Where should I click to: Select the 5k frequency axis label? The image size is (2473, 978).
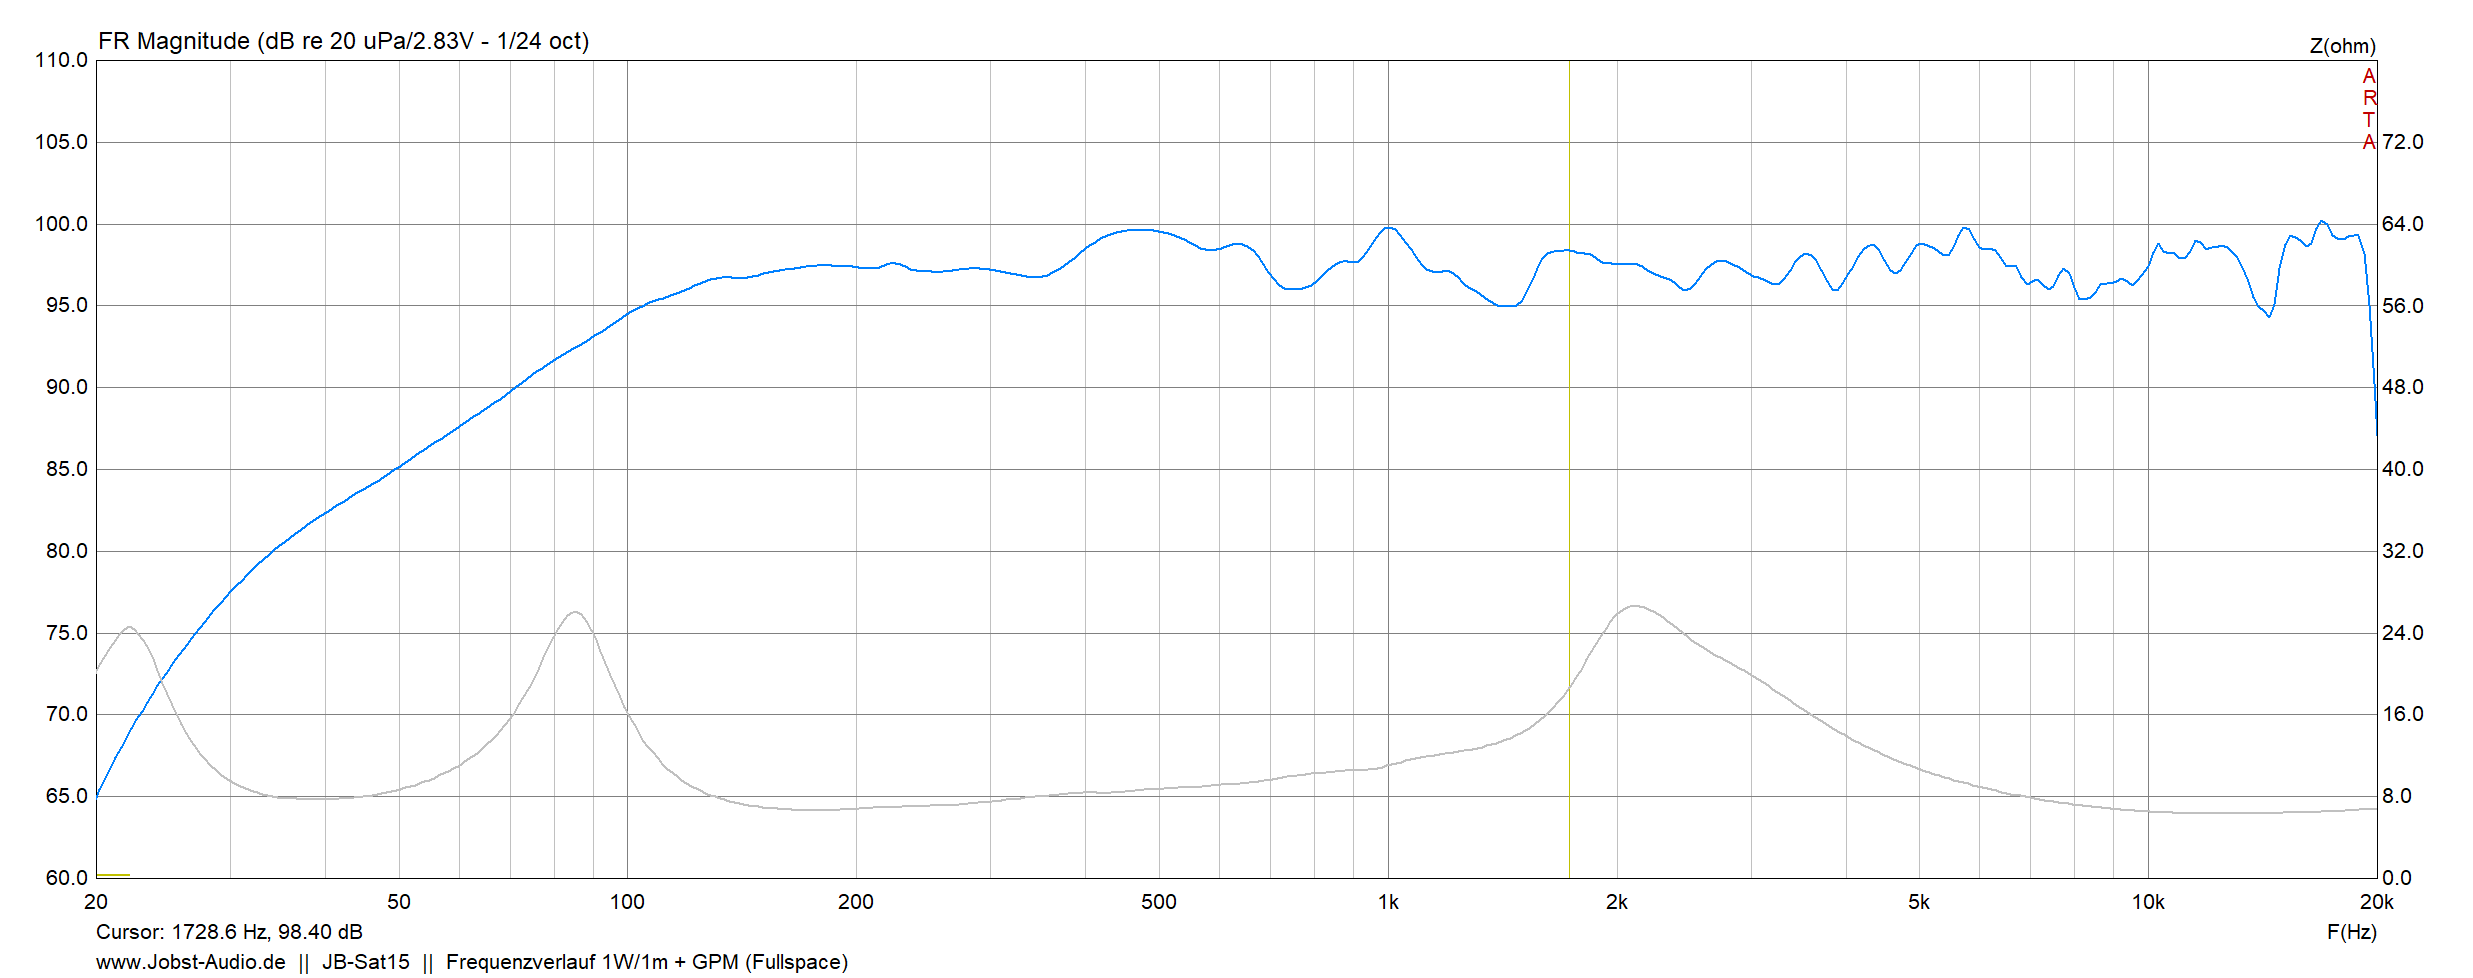point(1918,902)
